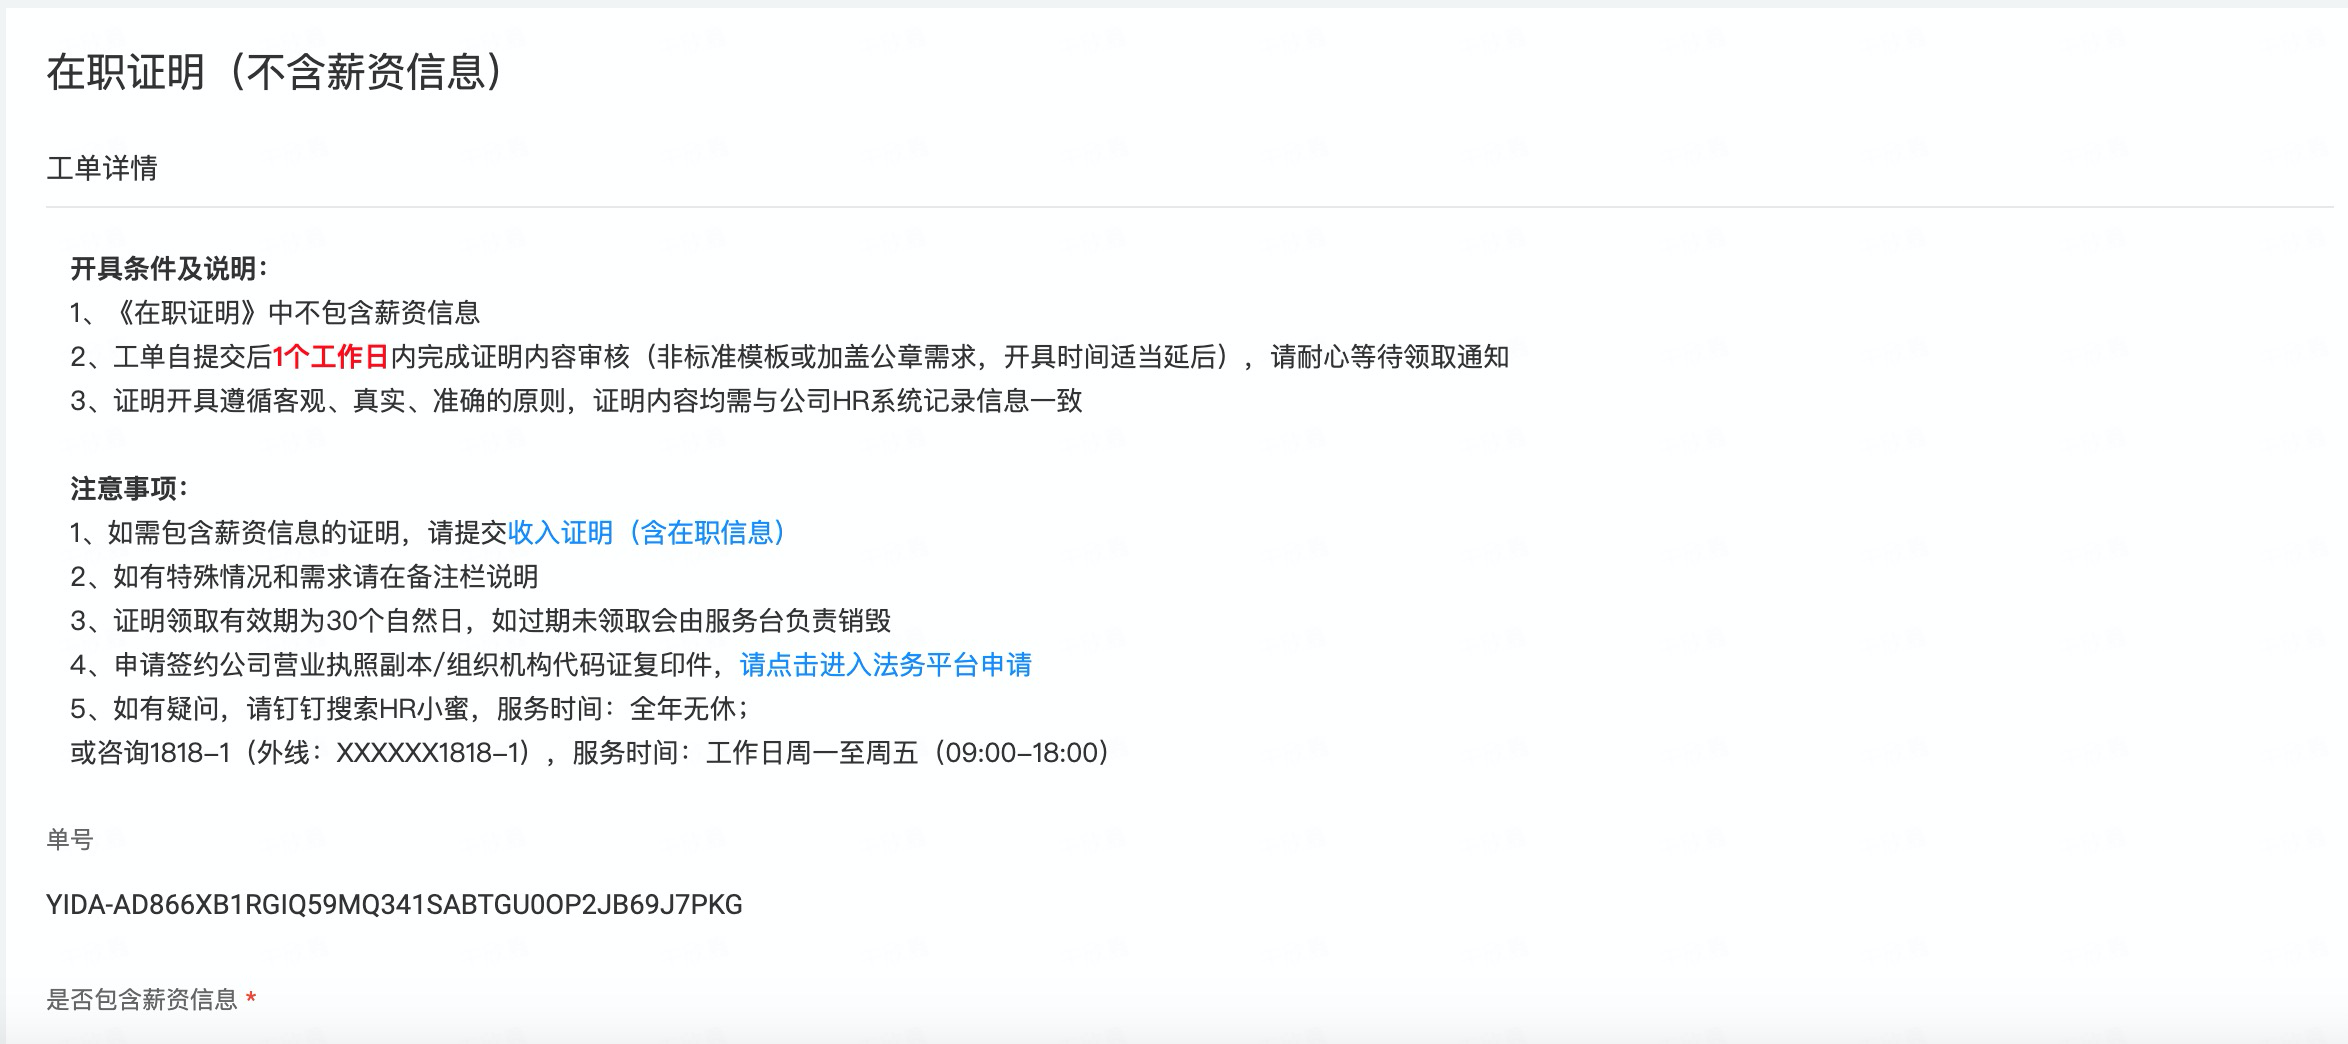Screen dimensions: 2348x1044
Task: Open the 请点击进入法务平台申请 link
Action: [886, 665]
